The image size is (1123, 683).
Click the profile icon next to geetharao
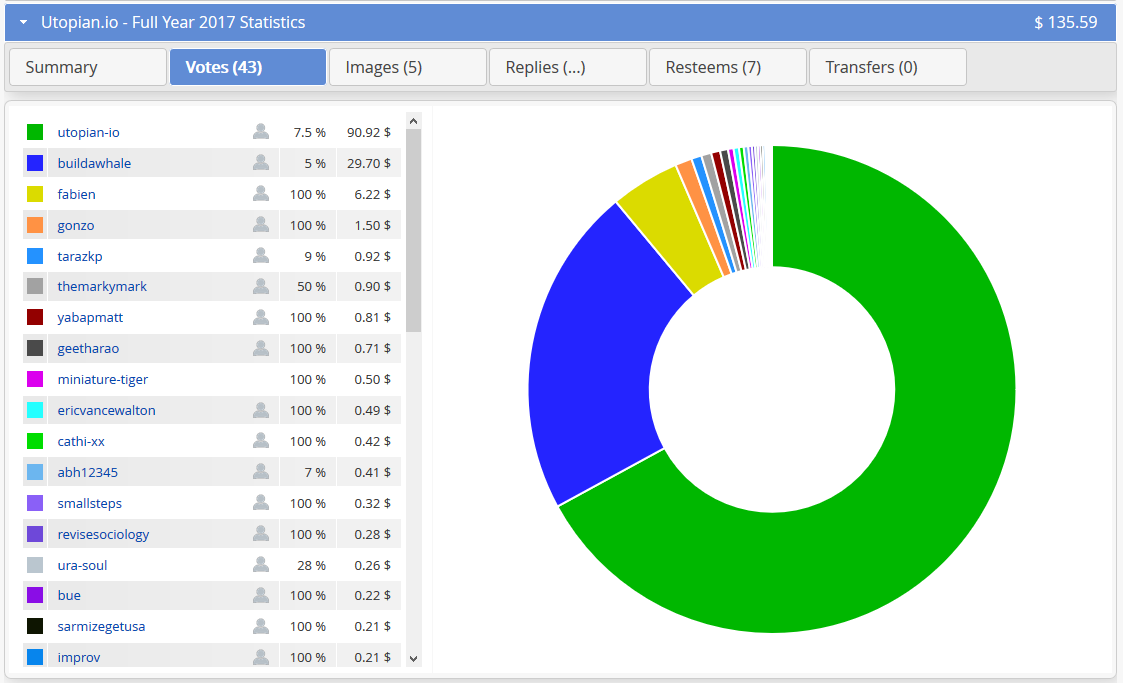coord(261,348)
